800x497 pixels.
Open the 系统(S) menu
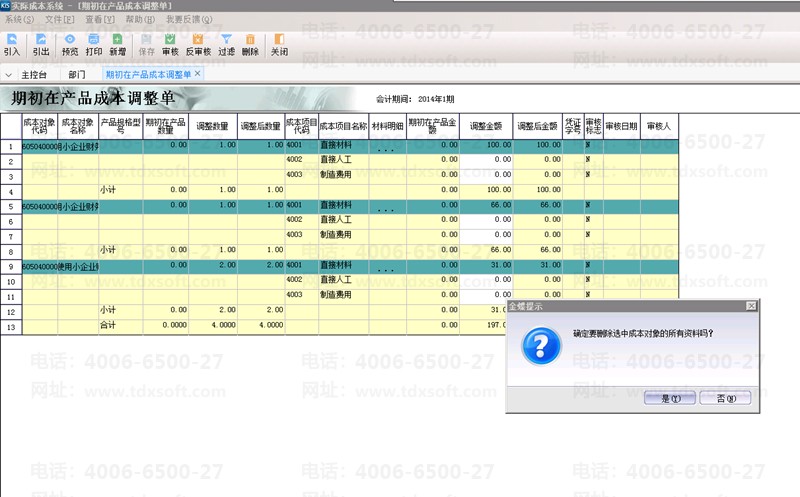[x=19, y=19]
